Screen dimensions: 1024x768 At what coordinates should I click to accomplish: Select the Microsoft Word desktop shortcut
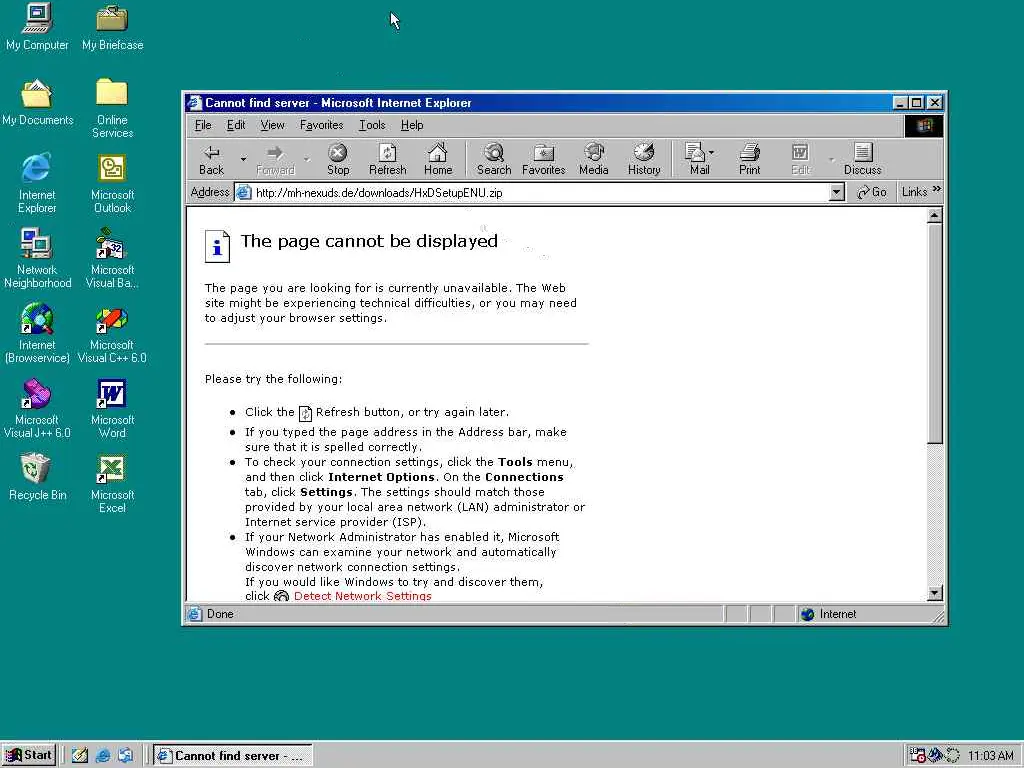(x=112, y=409)
